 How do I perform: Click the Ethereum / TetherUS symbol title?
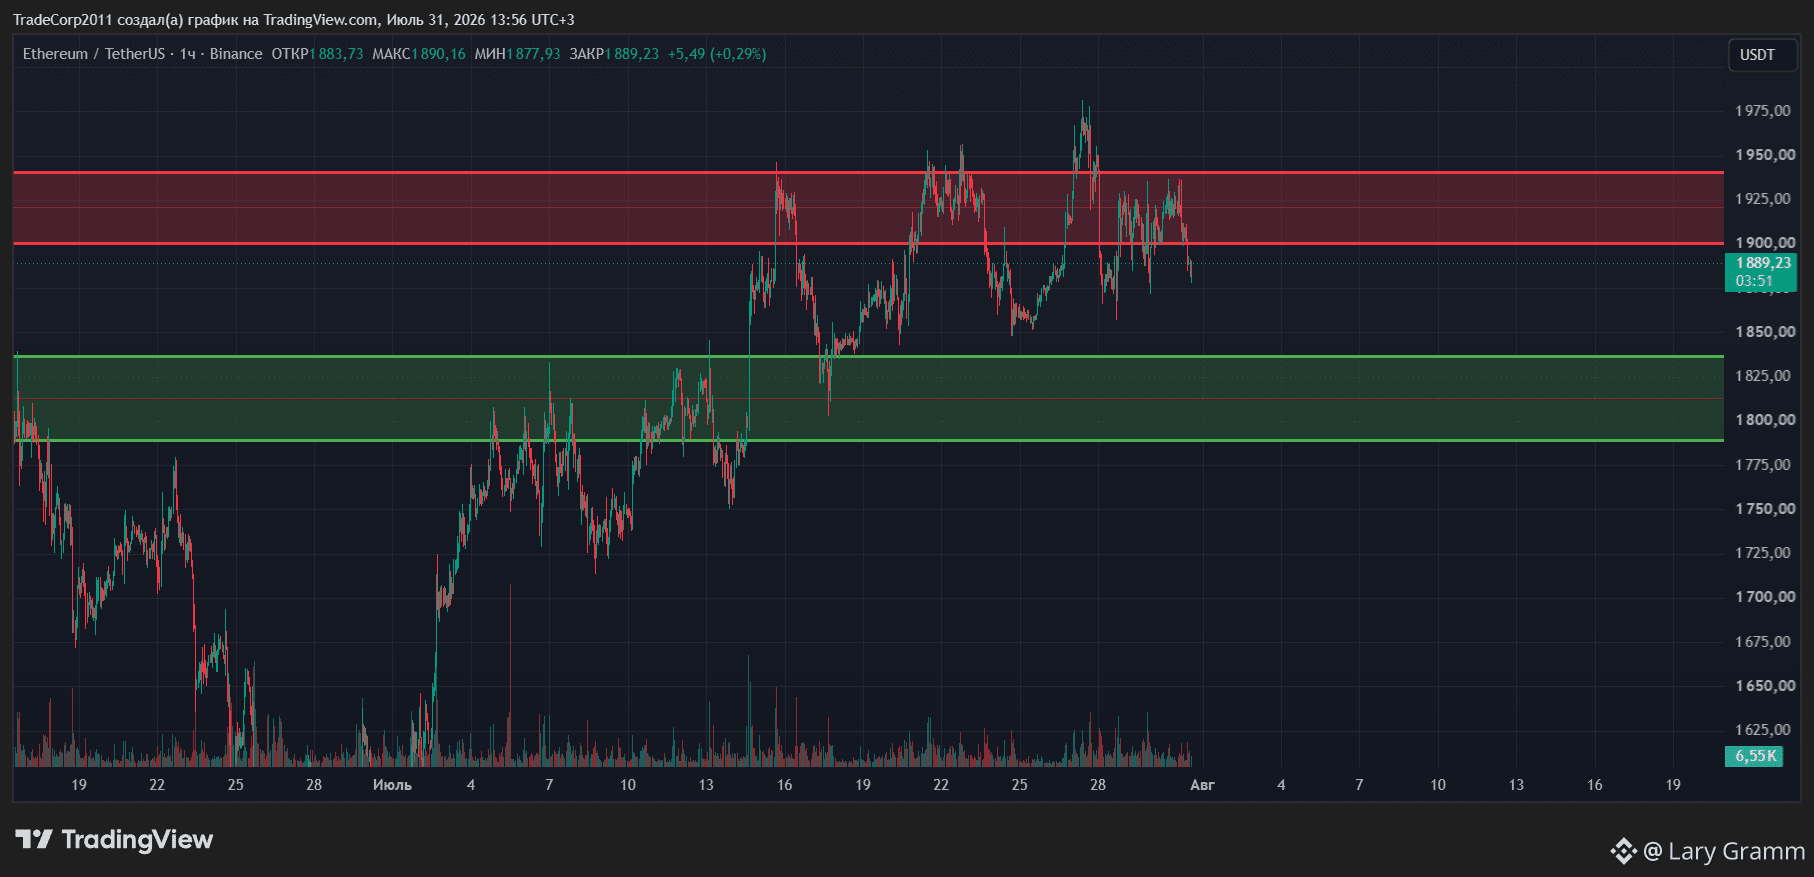[x=94, y=54]
